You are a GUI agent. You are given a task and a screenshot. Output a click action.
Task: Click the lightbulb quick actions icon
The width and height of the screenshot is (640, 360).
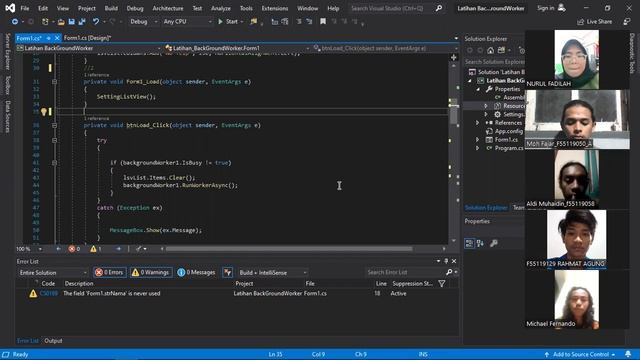click(x=44, y=112)
